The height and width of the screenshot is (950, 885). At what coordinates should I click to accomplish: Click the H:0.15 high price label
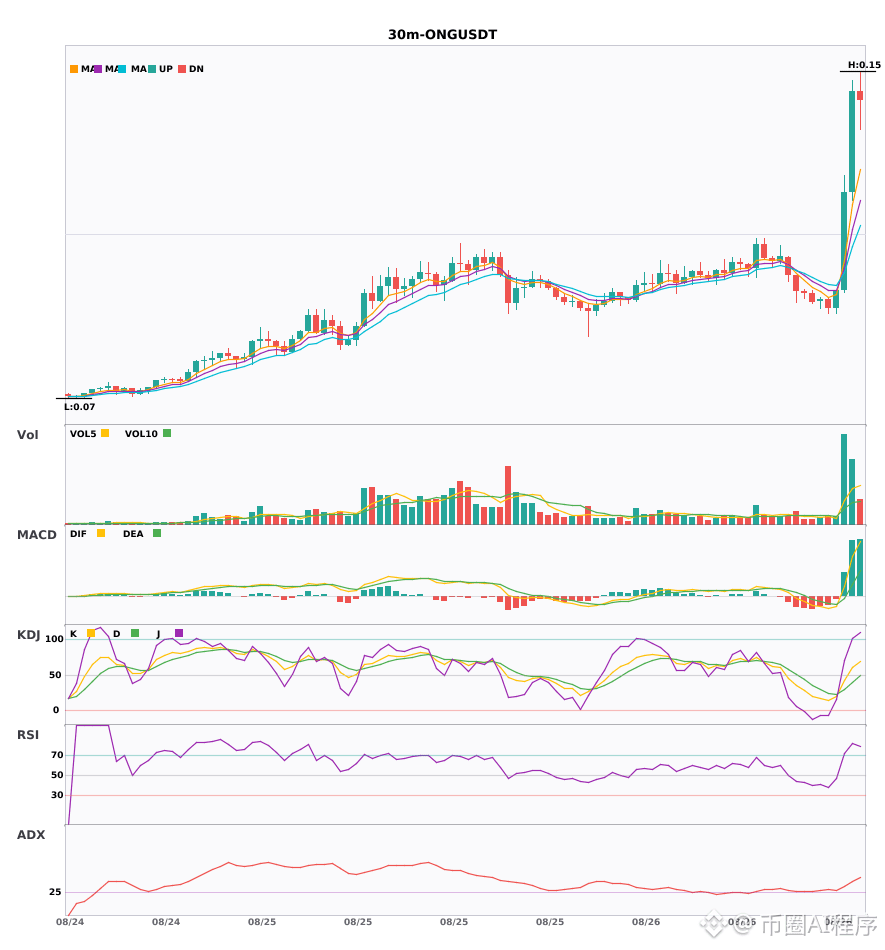click(x=864, y=65)
